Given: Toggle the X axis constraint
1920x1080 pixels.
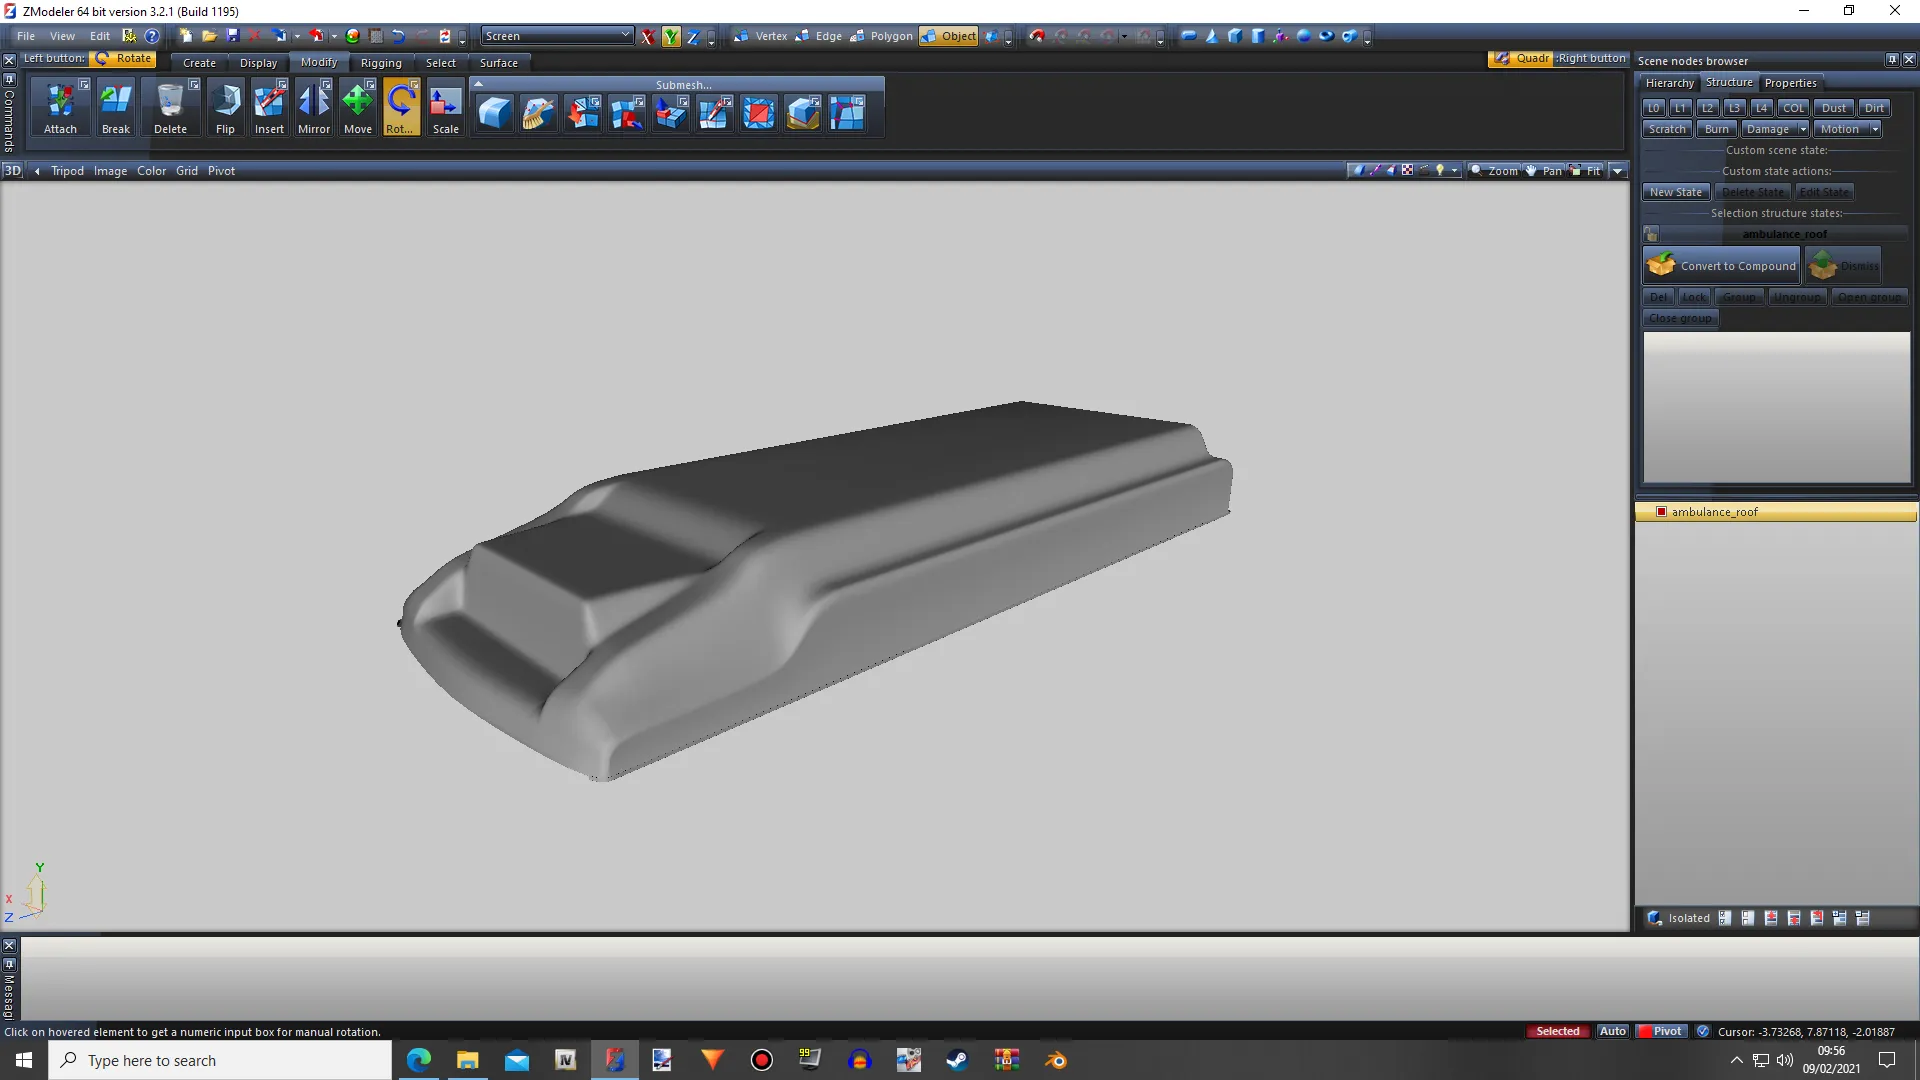Looking at the screenshot, I should (648, 37).
